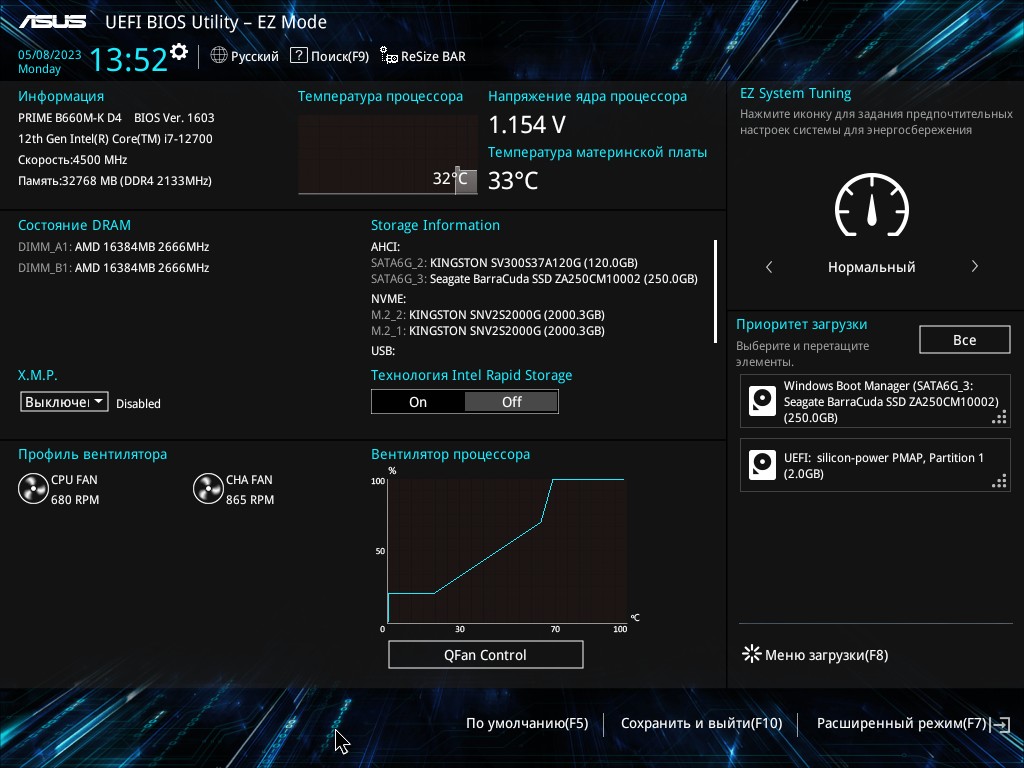Select next tuning mode with right arrow
This screenshot has width=1024, height=768.
(974, 267)
